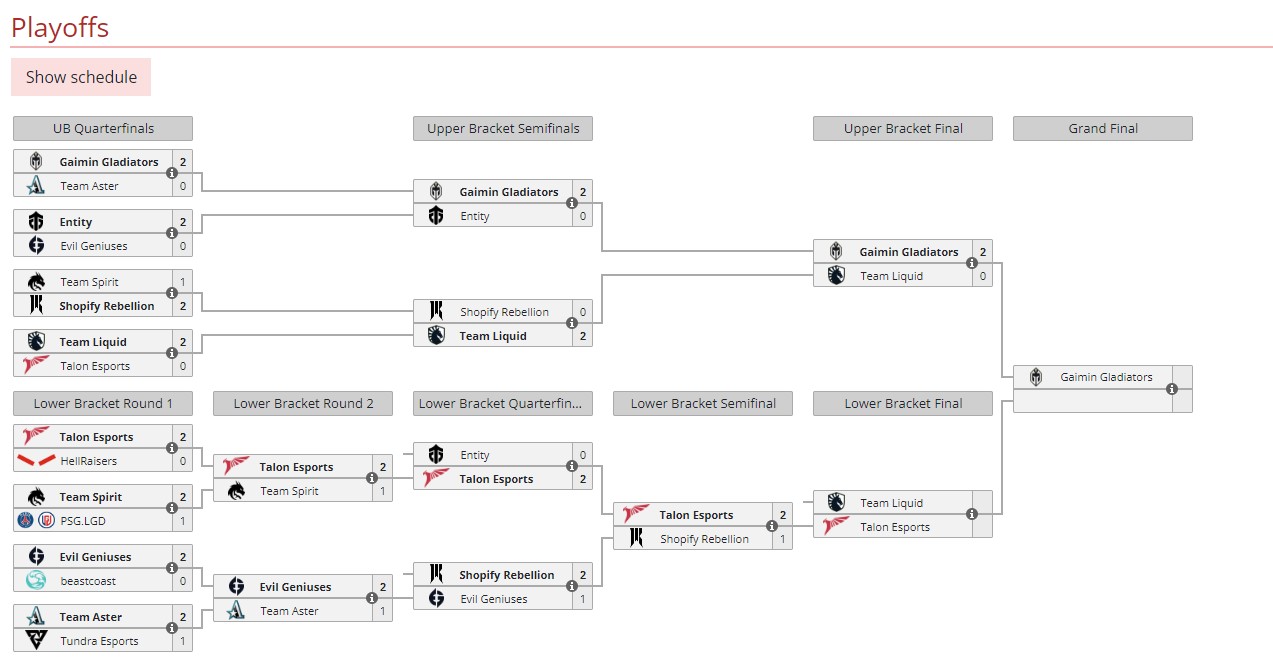Expand details for Gaimin Gladiators versus Team Liquid
Image resolution: width=1273 pixels, height=658 pixels.
pos(970,263)
